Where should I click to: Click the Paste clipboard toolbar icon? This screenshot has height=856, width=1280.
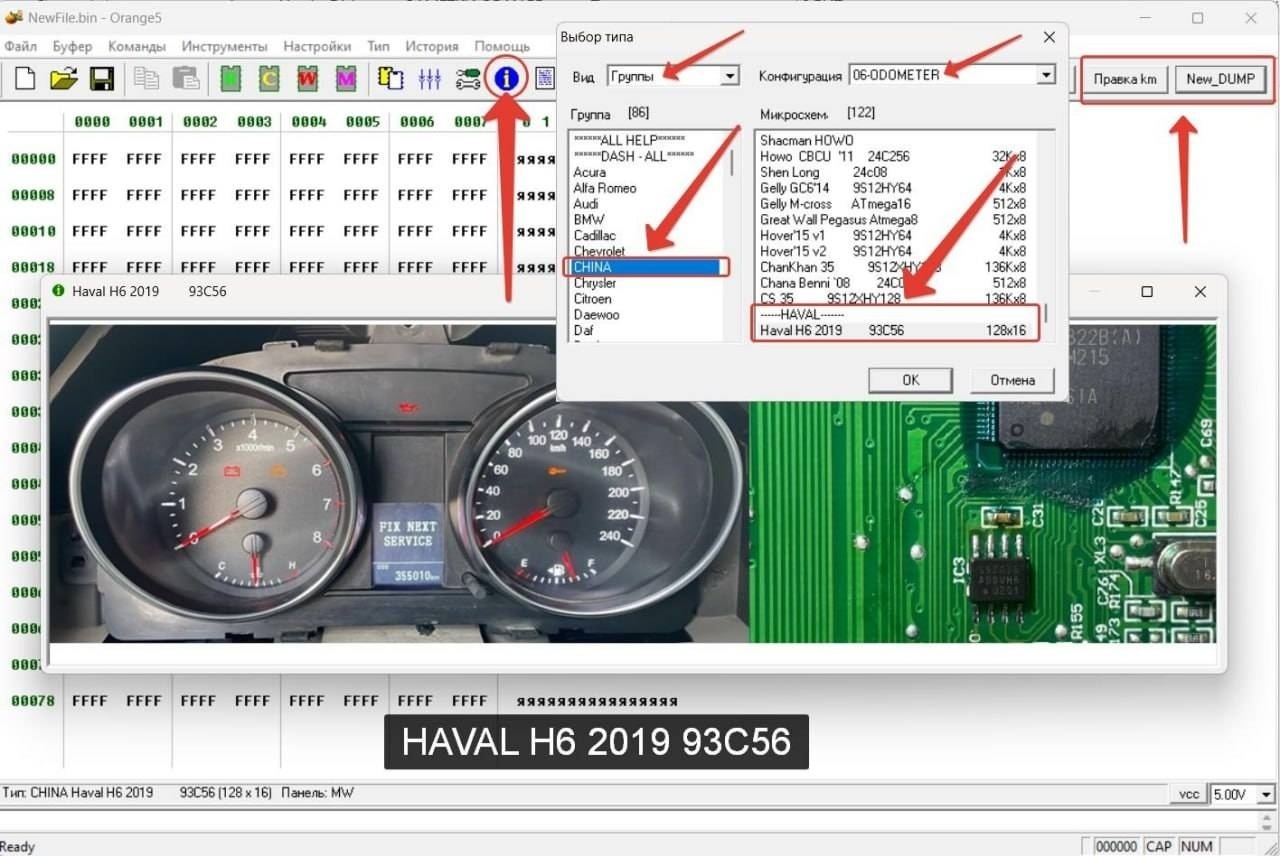pyautogui.click(x=185, y=79)
